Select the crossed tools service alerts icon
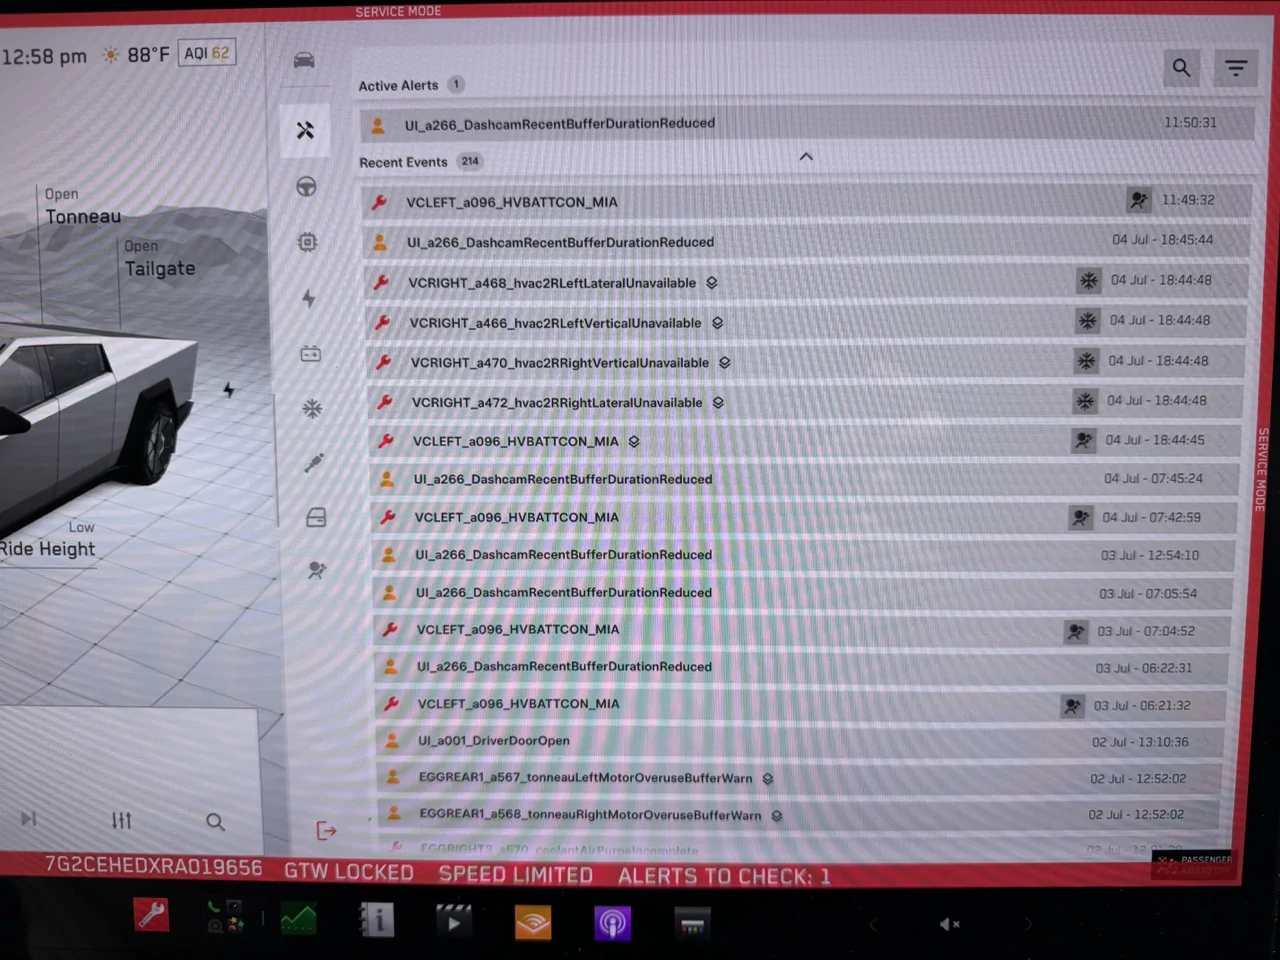This screenshot has height=960, width=1280. (306, 130)
